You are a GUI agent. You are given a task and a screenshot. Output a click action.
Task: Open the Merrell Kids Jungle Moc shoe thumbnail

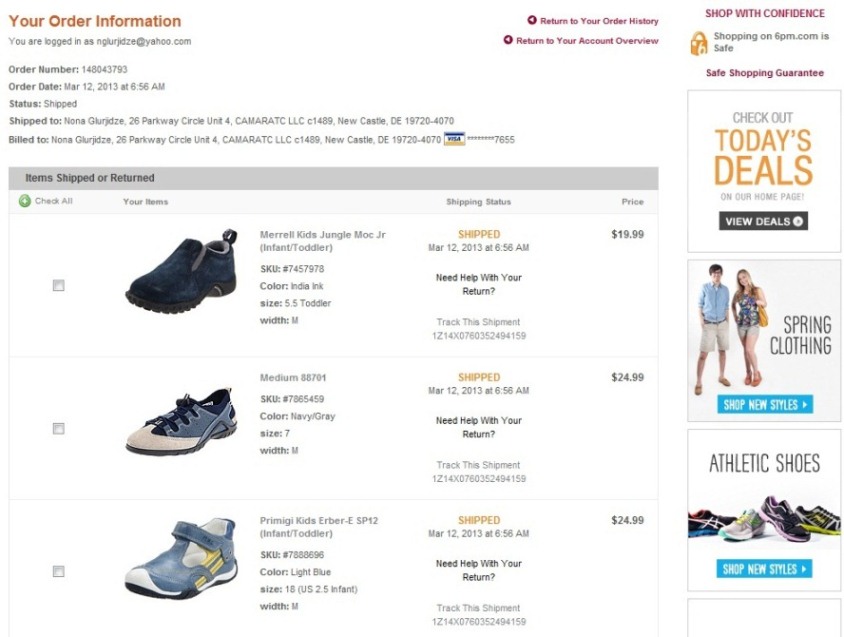click(x=181, y=270)
